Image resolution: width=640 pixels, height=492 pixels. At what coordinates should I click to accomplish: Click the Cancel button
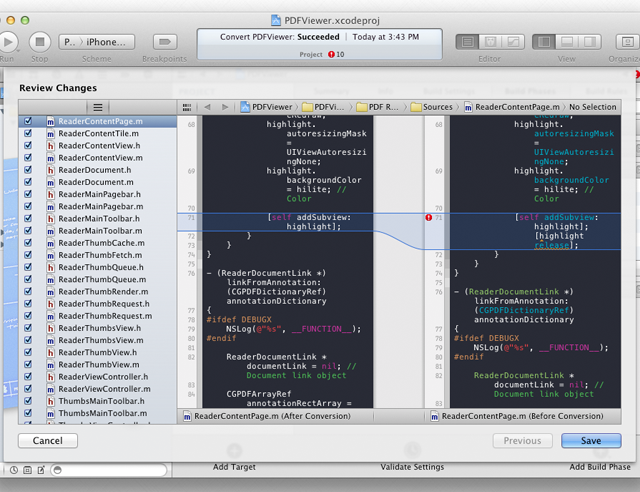point(48,441)
